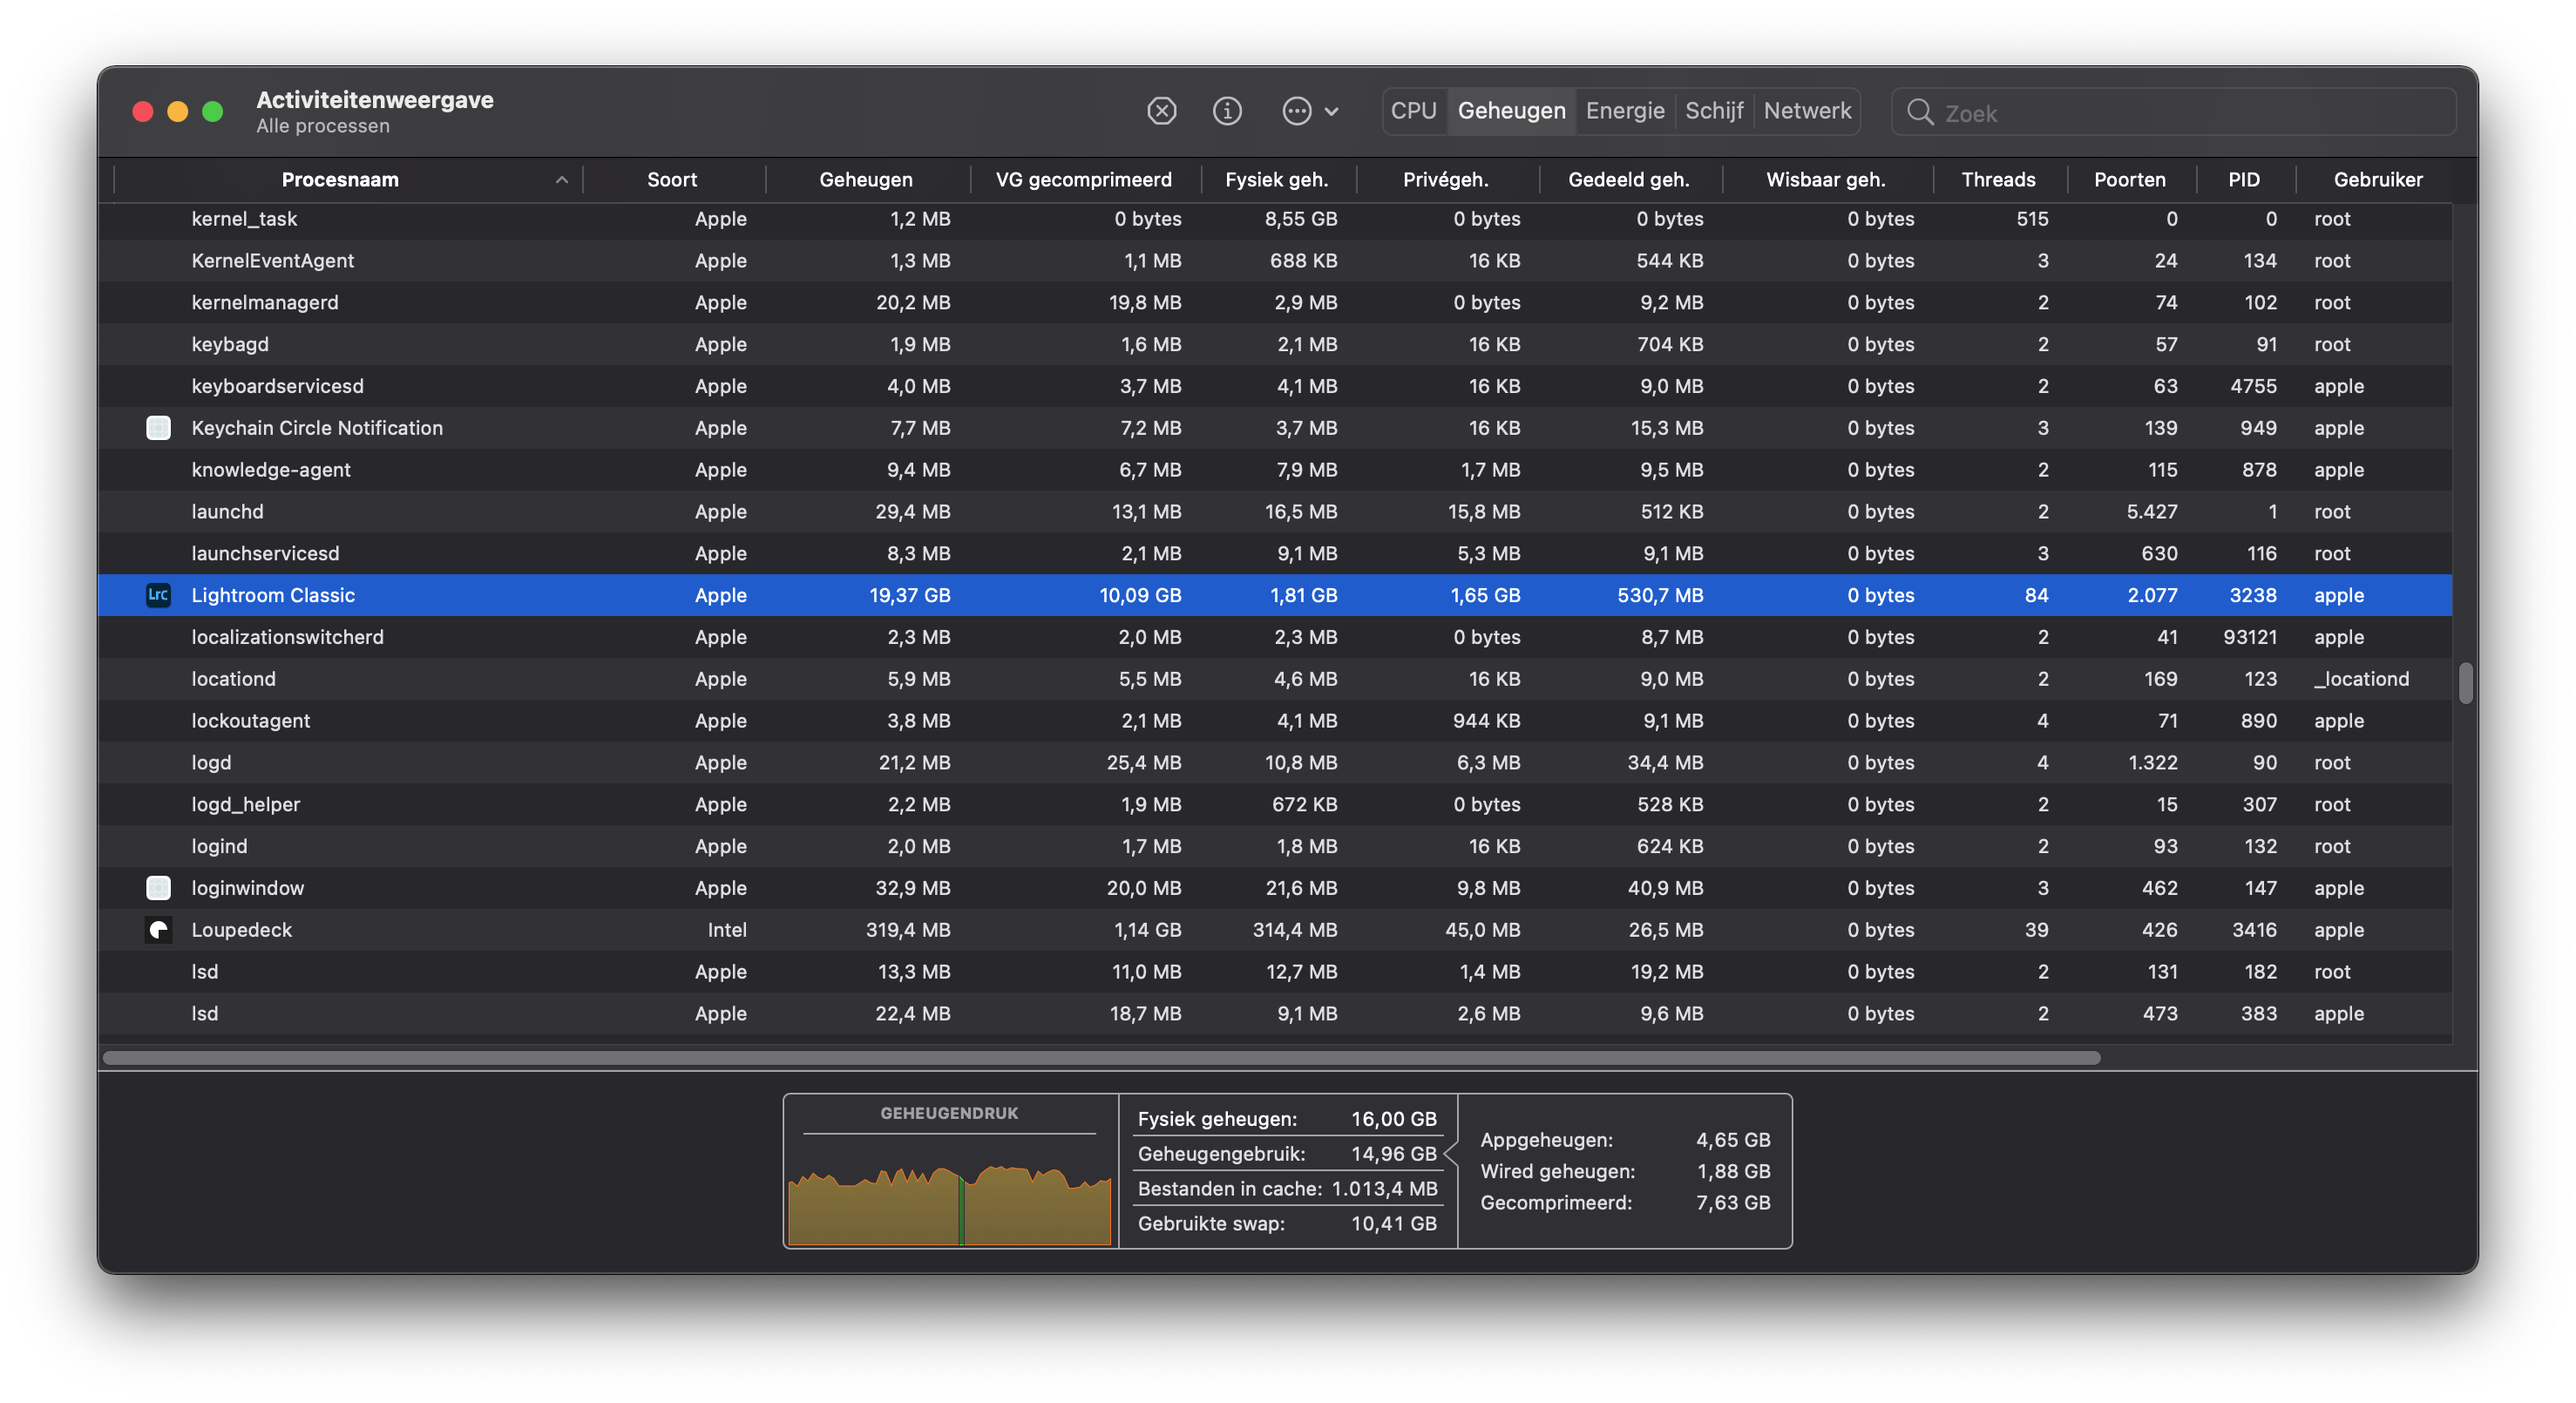Click the Keychain Circle Notification icon
The width and height of the screenshot is (2576, 1403).
coord(158,428)
